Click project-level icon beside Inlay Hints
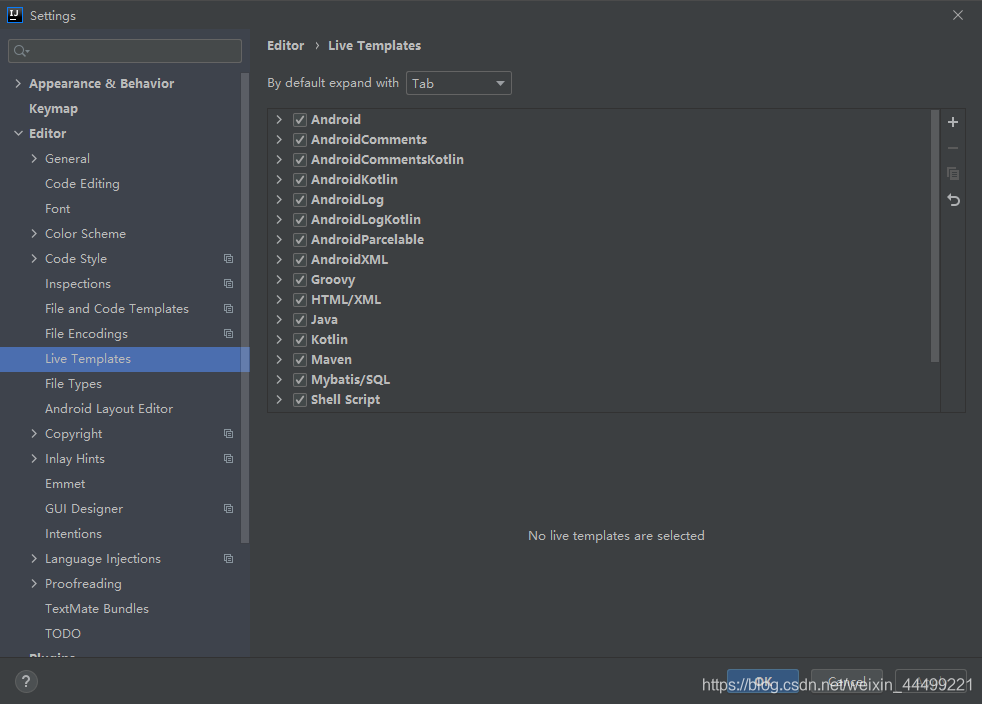 (x=229, y=458)
